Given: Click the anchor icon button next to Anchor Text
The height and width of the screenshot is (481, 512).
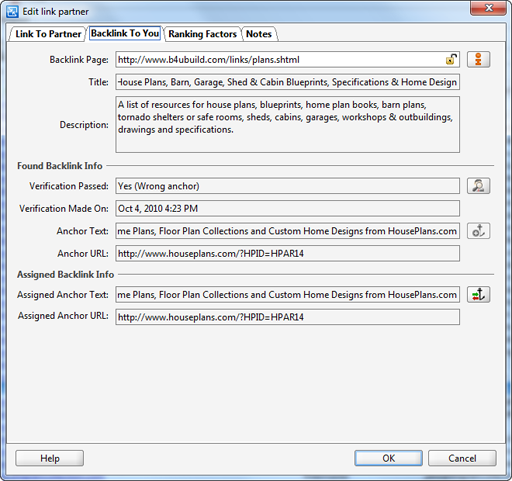Looking at the screenshot, I should tap(478, 231).
